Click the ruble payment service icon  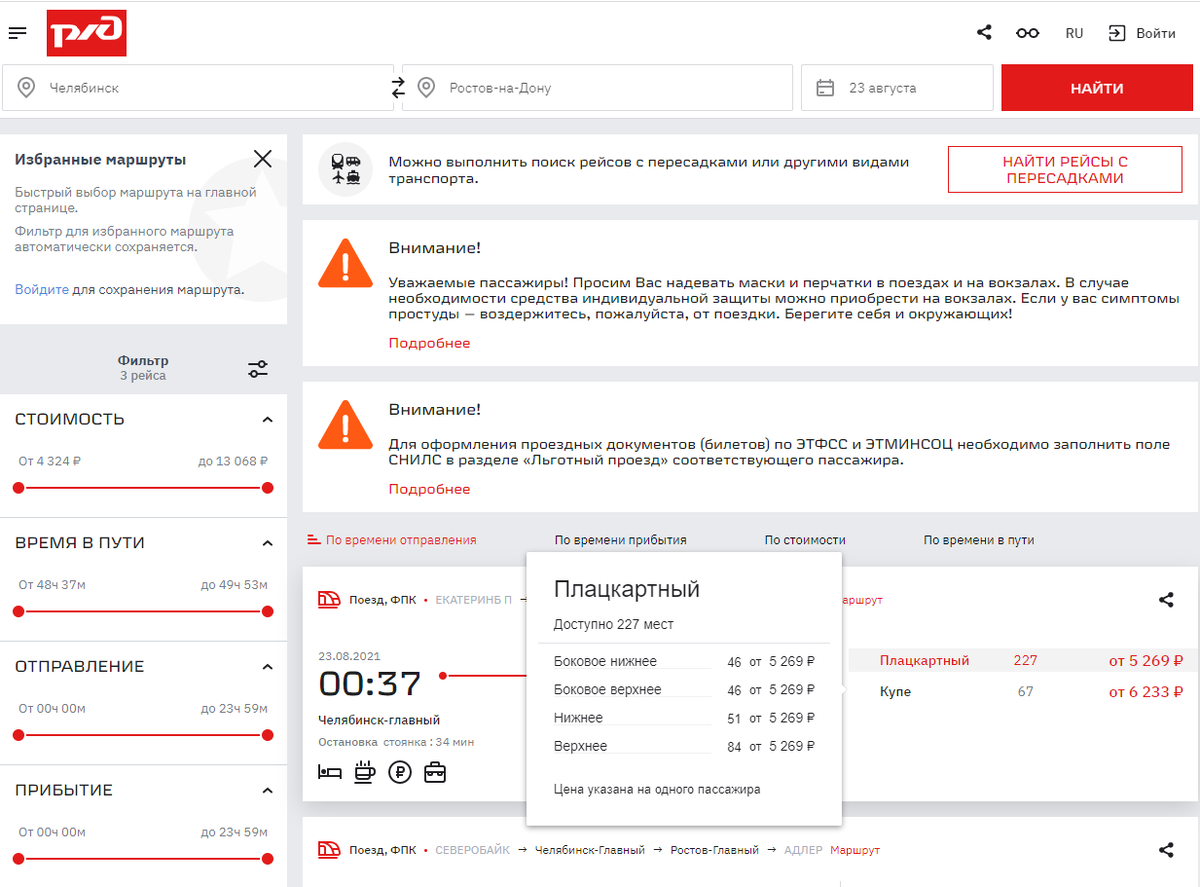400,772
